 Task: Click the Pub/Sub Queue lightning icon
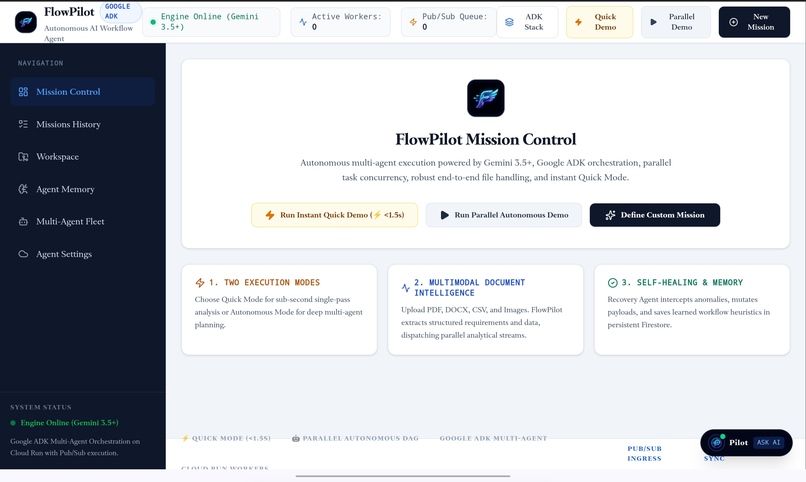click(413, 22)
